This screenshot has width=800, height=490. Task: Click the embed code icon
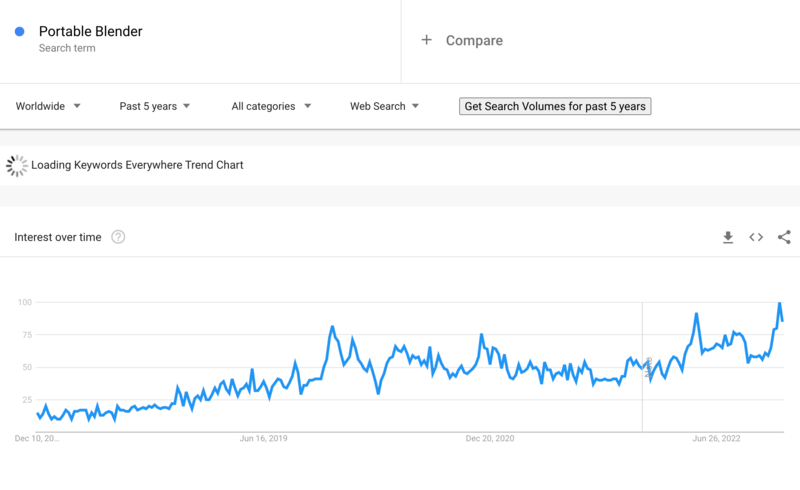click(756, 237)
